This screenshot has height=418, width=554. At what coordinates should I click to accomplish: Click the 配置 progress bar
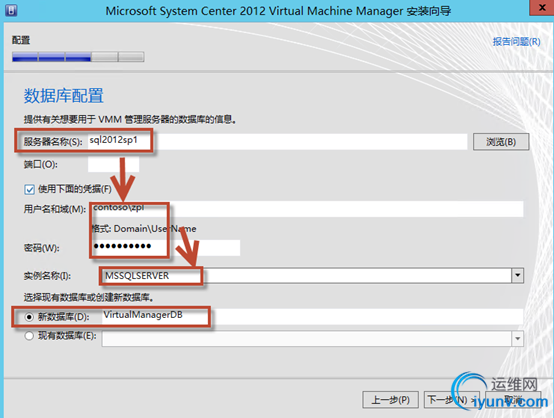(78, 57)
